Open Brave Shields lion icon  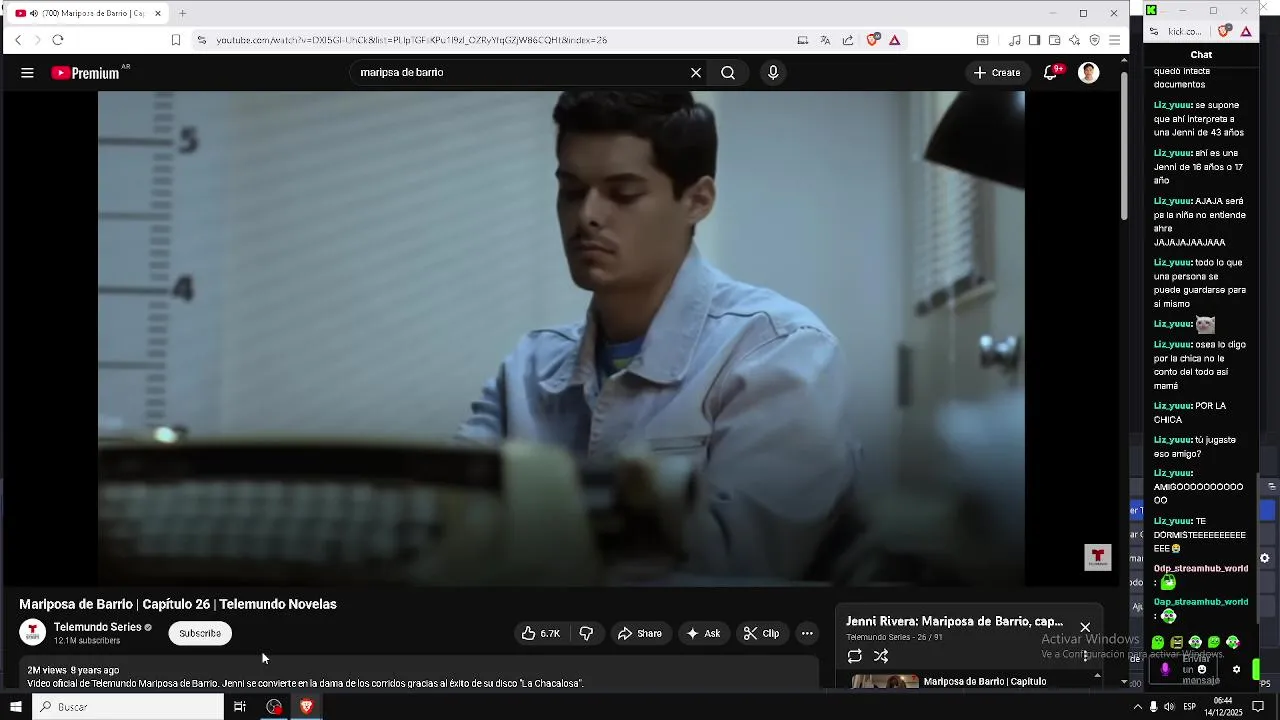(x=873, y=40)
